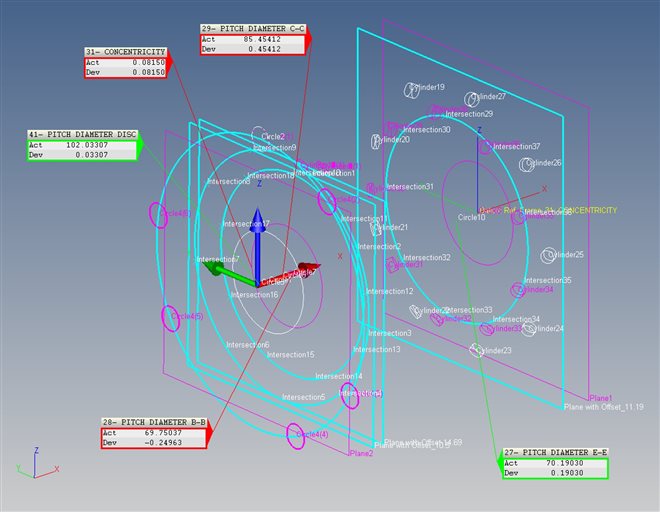The height and width of the screenshot is (512, 660).
Task: Select the 28- PITCH DIAMETER B-B callout header
Action: tap(155, 422)
